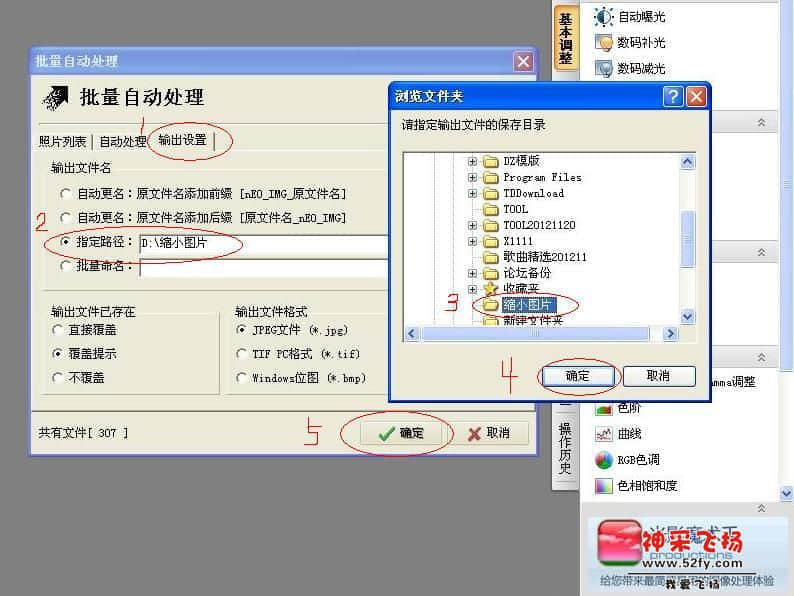The width and height of the screenshot is (794, 596).
Task: Click the TOOL folder icon
Action: [490, 209]
